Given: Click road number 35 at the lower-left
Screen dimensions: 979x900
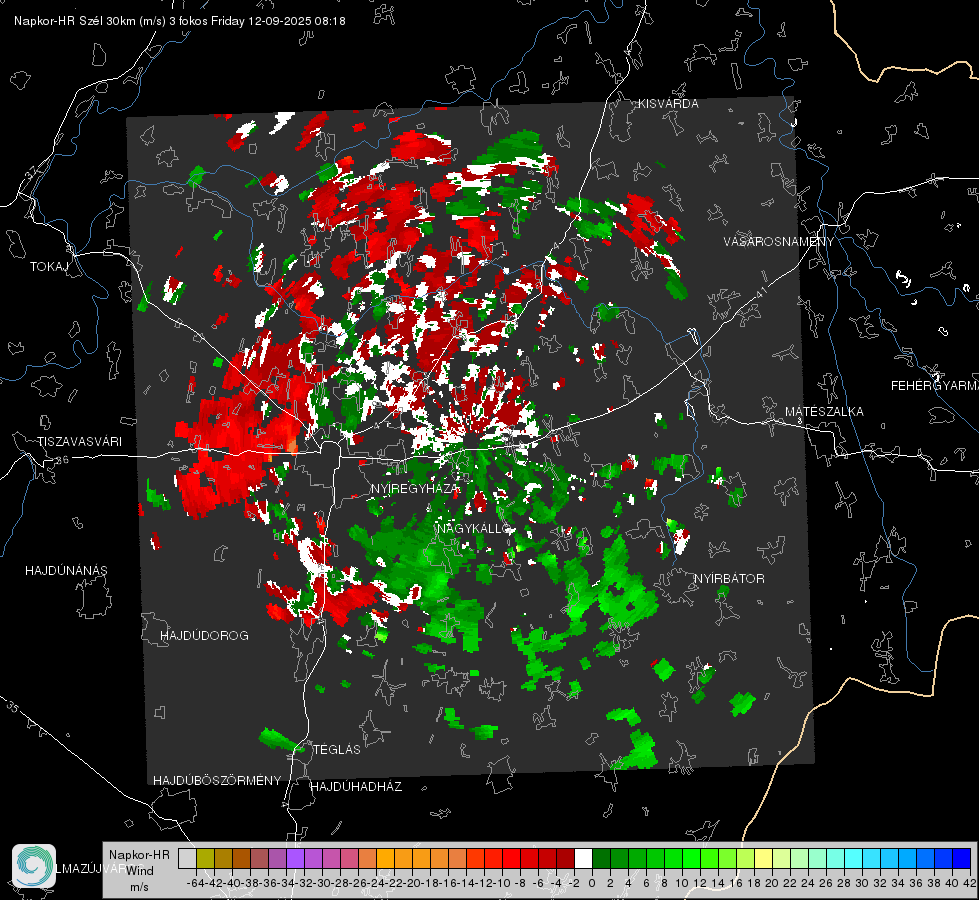Looking at the screenshot, I should [x=12, y=708].
